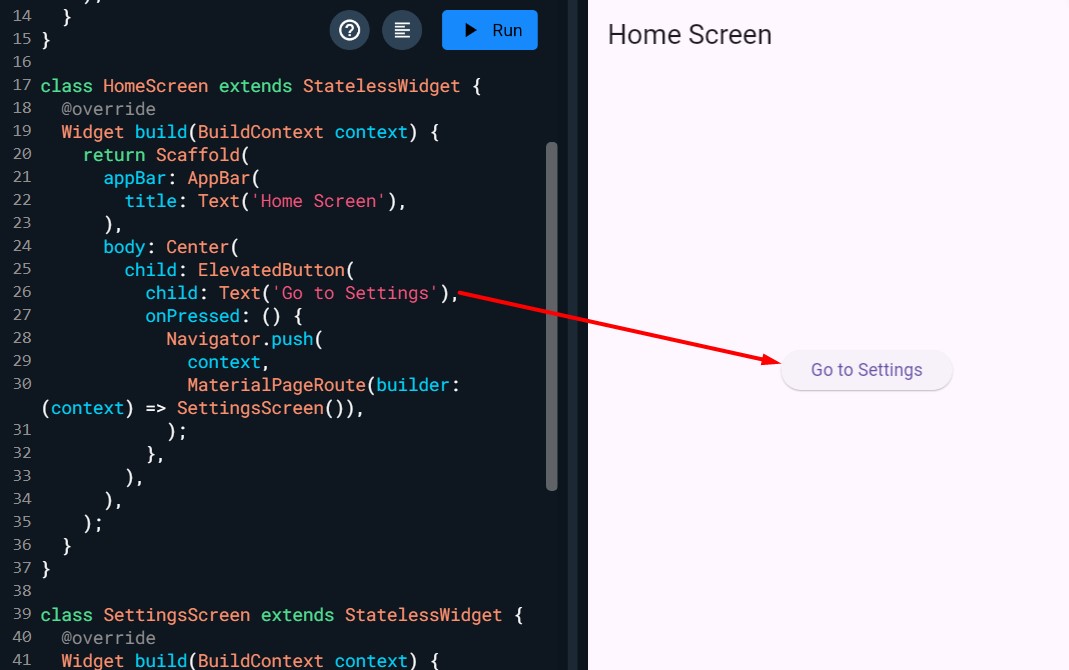Click the code editor vertical scrollbar

click(552, 316)
